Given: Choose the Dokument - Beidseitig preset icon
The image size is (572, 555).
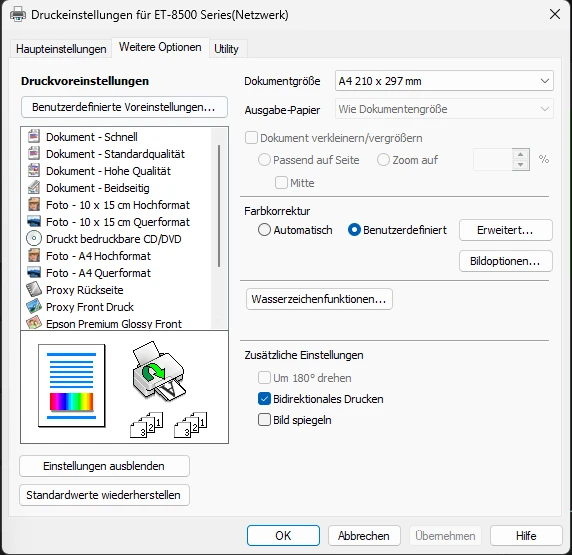Looking at the screenshot, I should pos(34,188).
